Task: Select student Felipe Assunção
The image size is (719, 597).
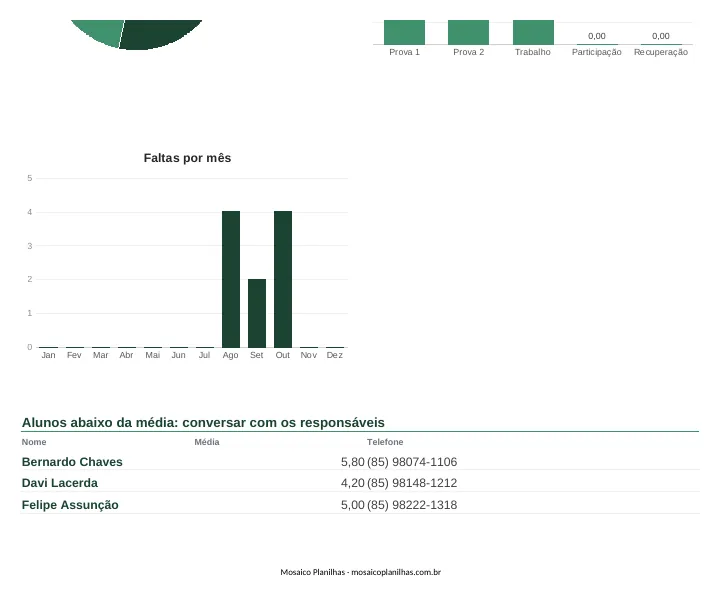Action: coord(70,505)
